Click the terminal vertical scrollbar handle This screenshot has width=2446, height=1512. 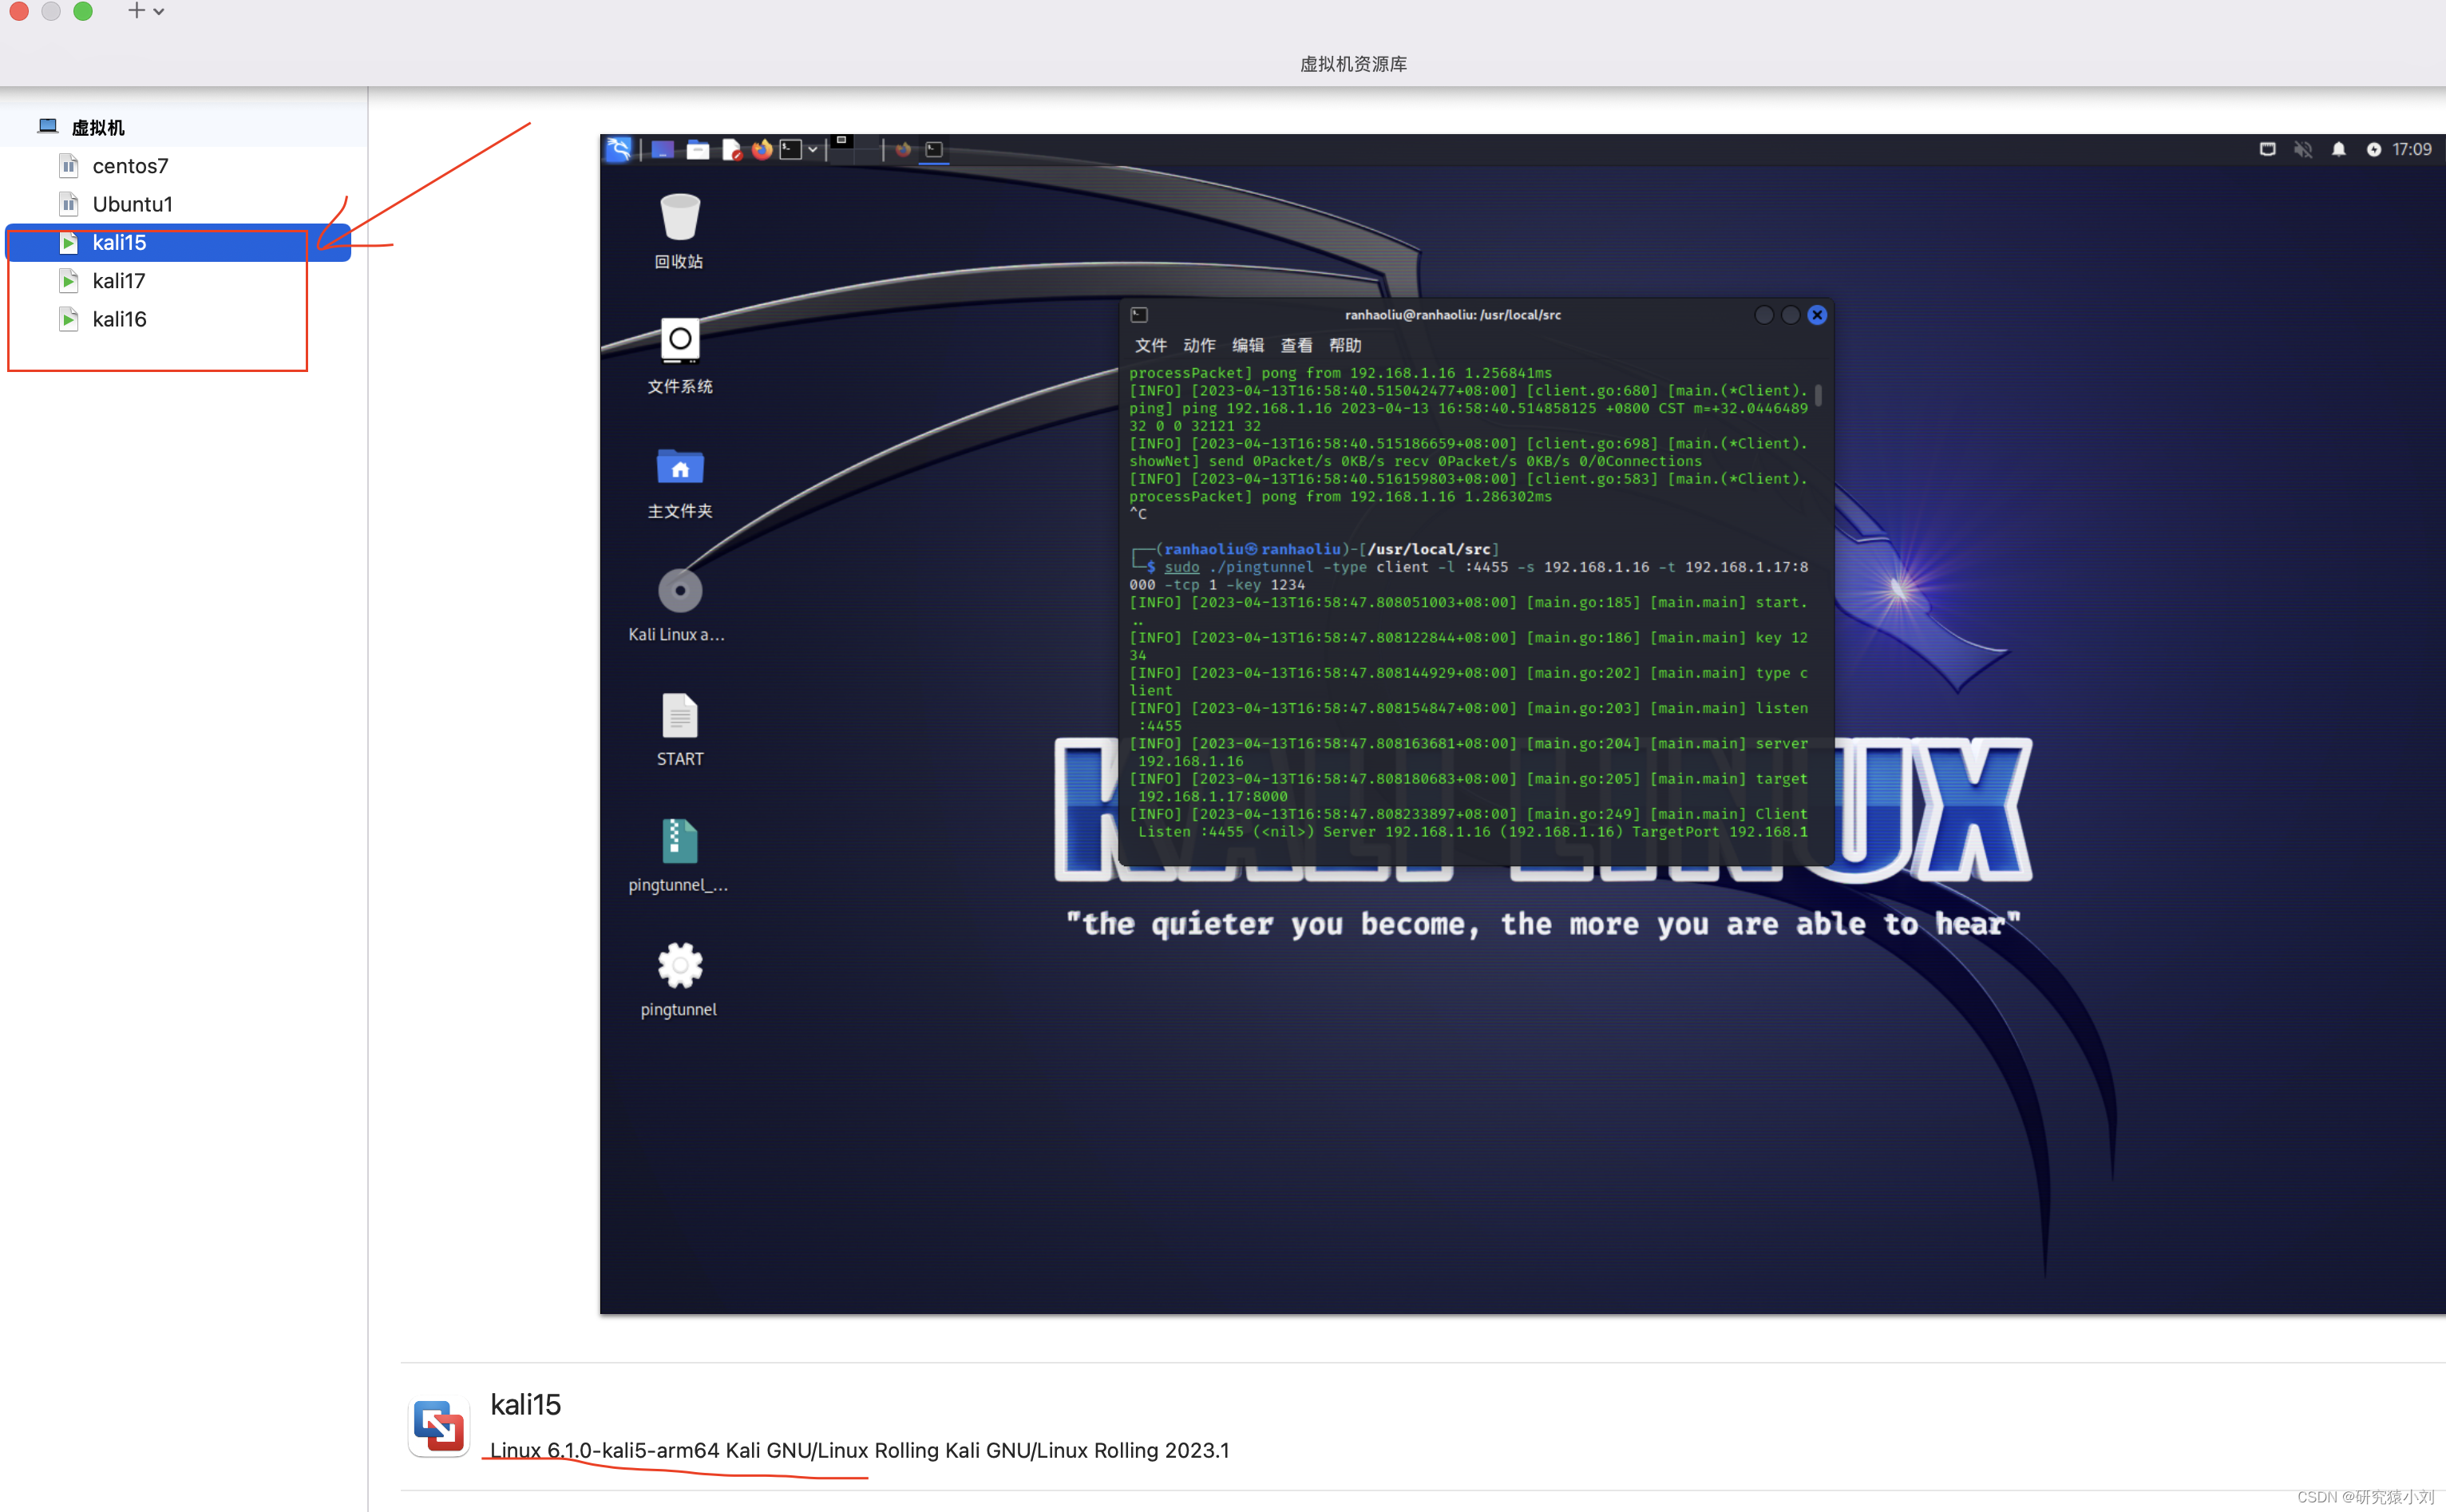[1817, 394]
